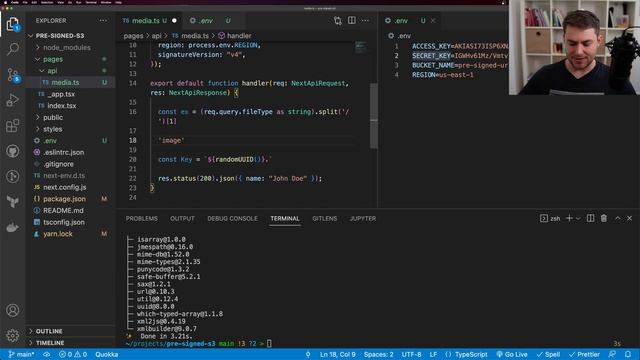
Task: Expand the styles folder
Action: (52, 129)
